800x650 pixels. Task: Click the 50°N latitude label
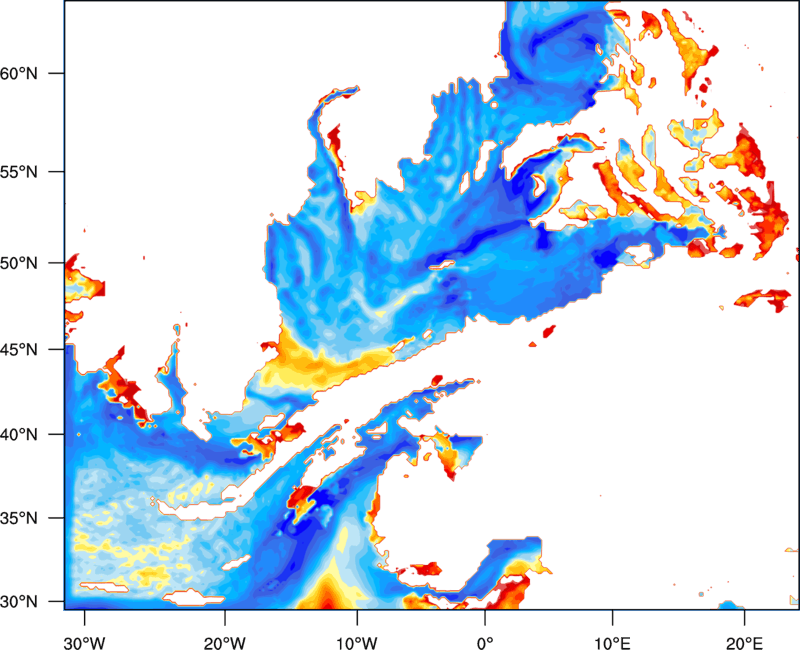[19, 263]
